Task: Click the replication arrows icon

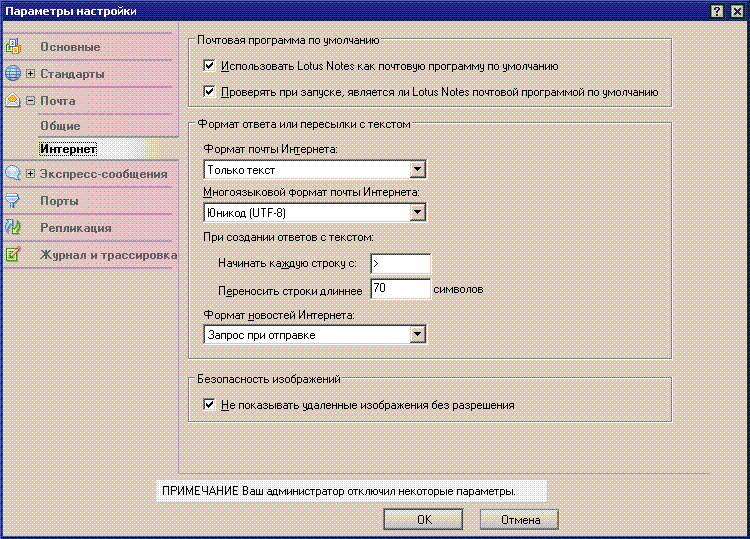Action: pyautogui.click(x=13, y=227)
